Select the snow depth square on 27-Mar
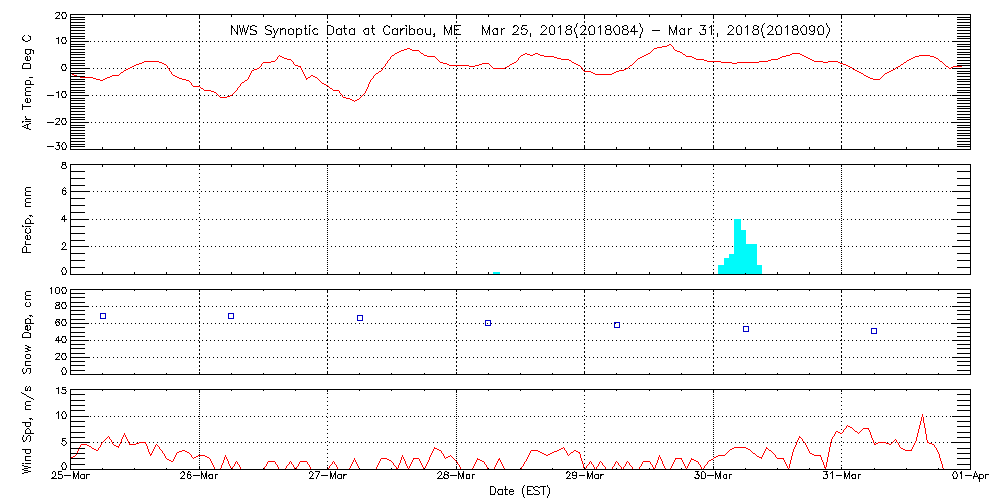This screenshot has height=500, width=1000. [360, 318]
